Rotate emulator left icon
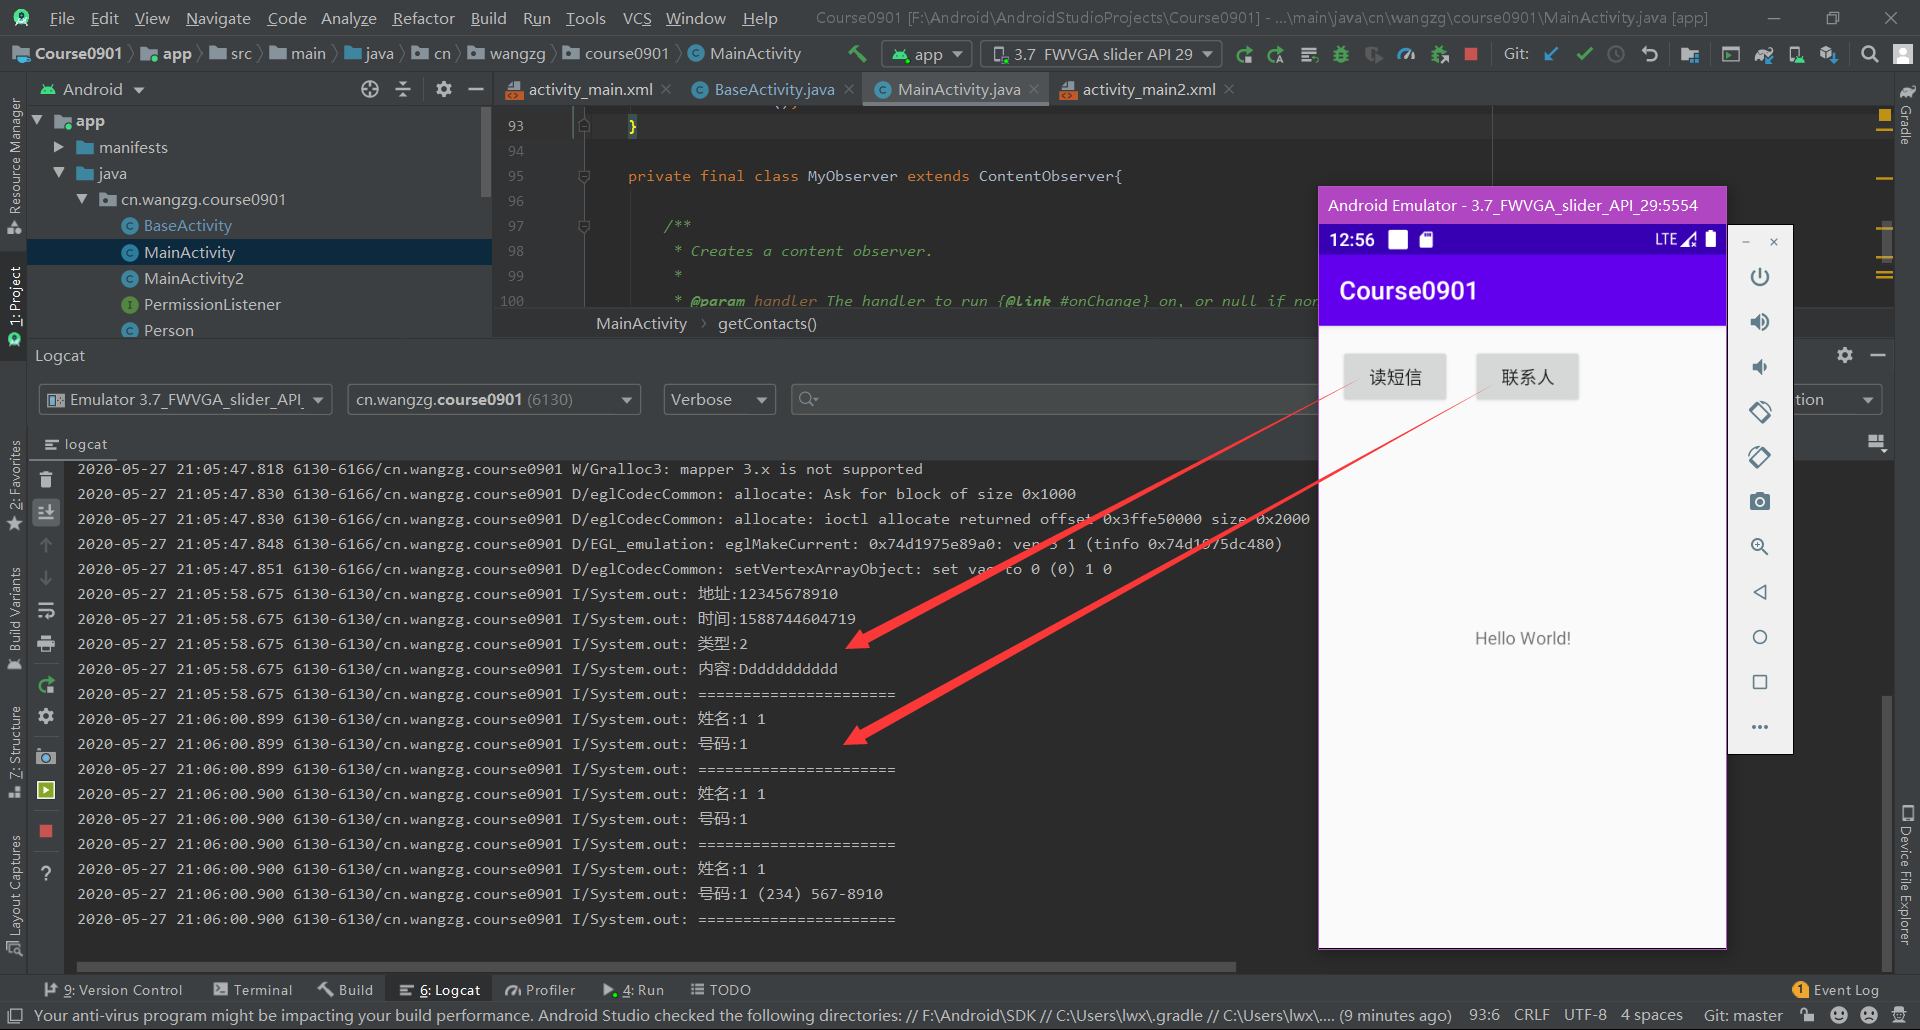Screen dimensions: 1920x1030 [x=1760, y=412]
